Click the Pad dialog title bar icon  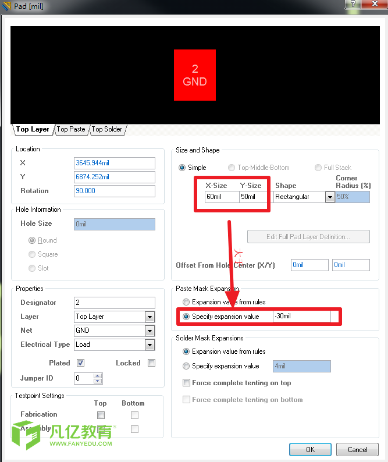(x=7, y=6)
